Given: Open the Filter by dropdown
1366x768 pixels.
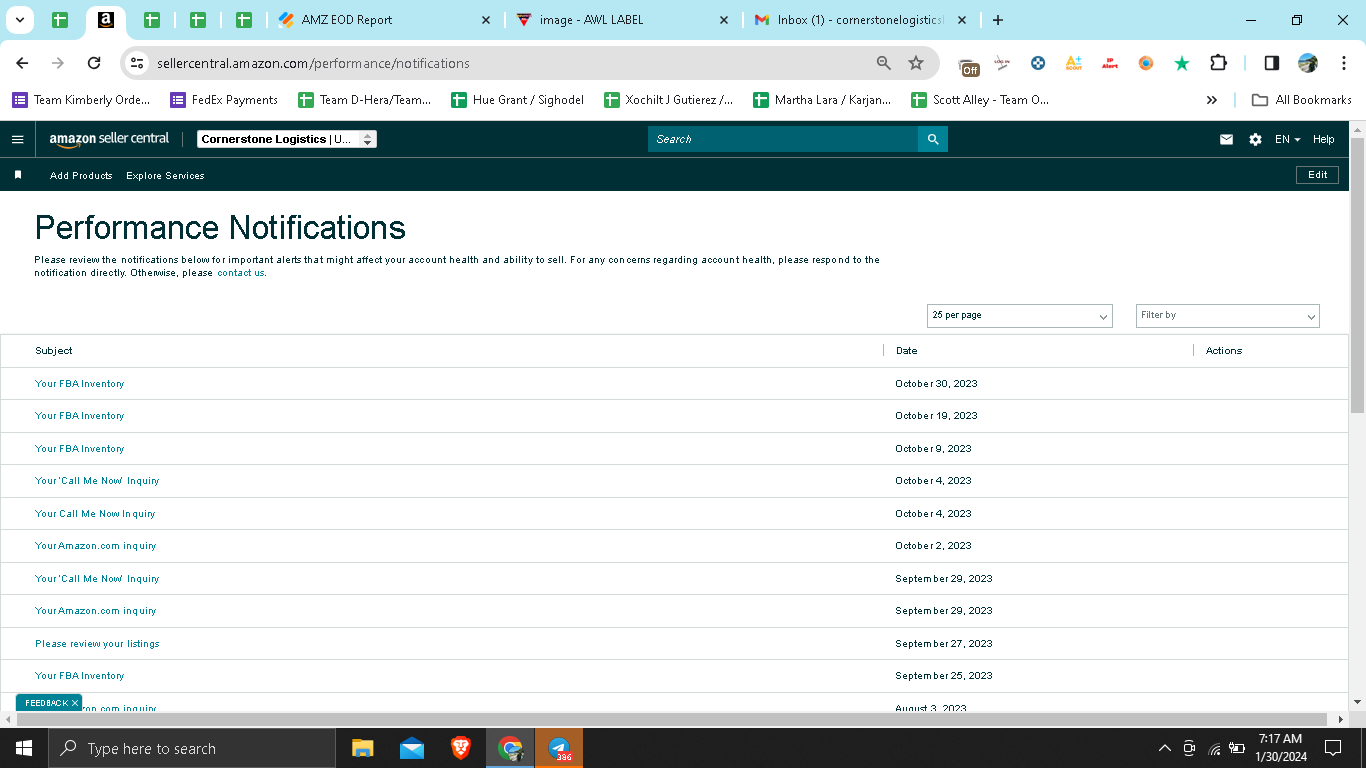Looking at the screenshot, I should tap(1227, 316).
